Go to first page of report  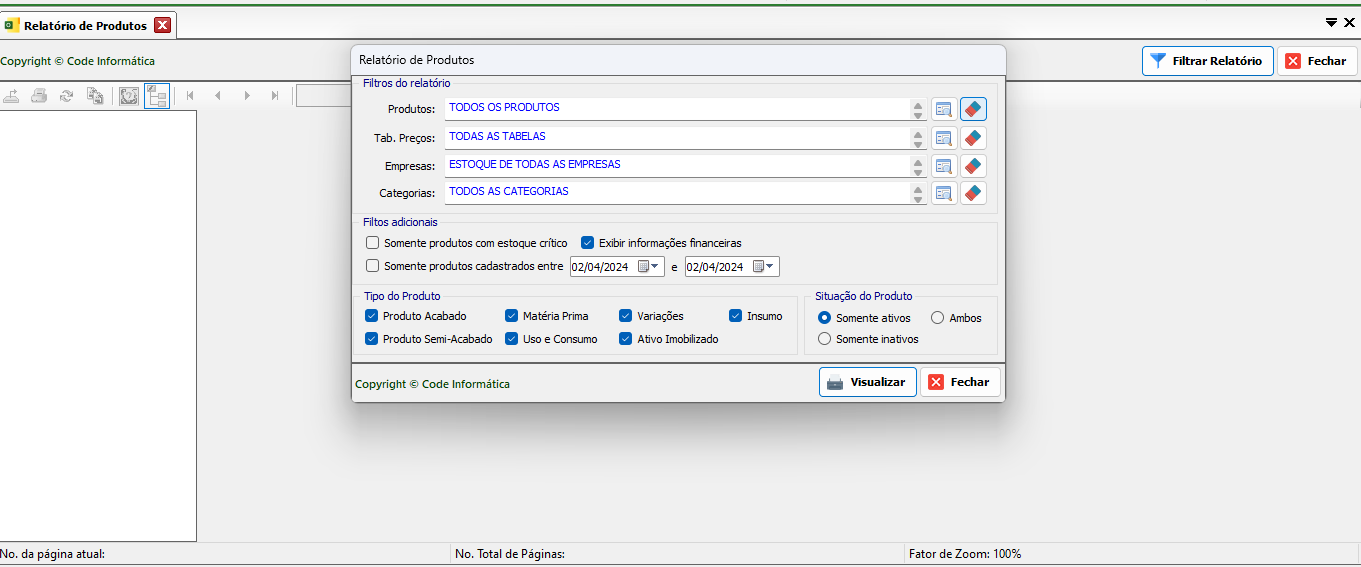[189, 96]
